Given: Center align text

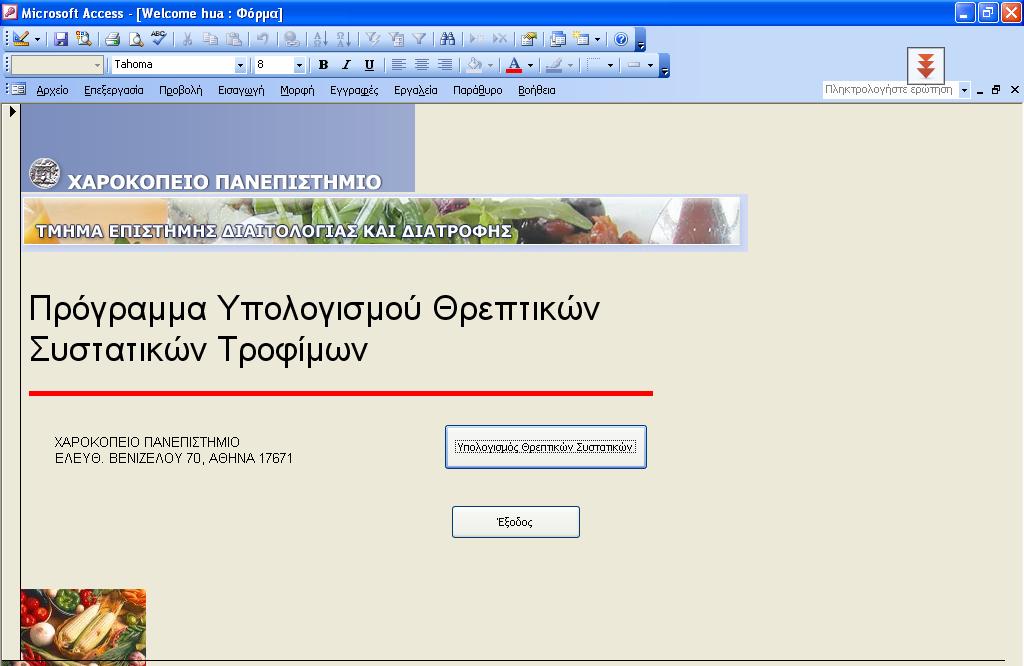Looking at the screenshot, I should click(422, 65).
